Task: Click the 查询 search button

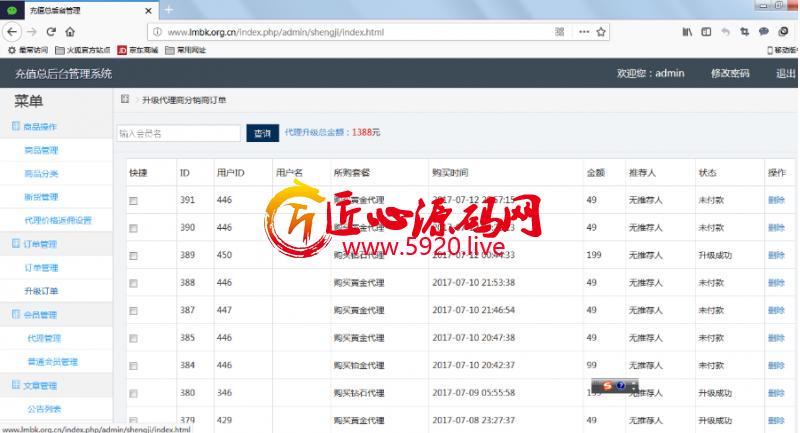Action: point(262,133)
